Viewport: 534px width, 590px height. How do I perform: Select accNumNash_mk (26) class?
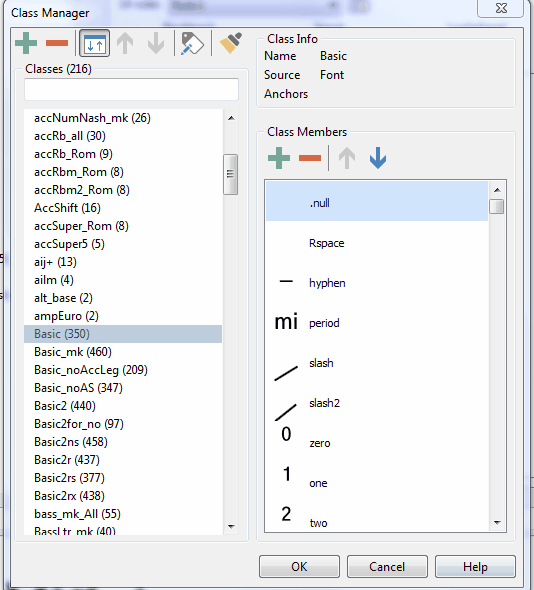pyautogui.click(x=123, y=118)
